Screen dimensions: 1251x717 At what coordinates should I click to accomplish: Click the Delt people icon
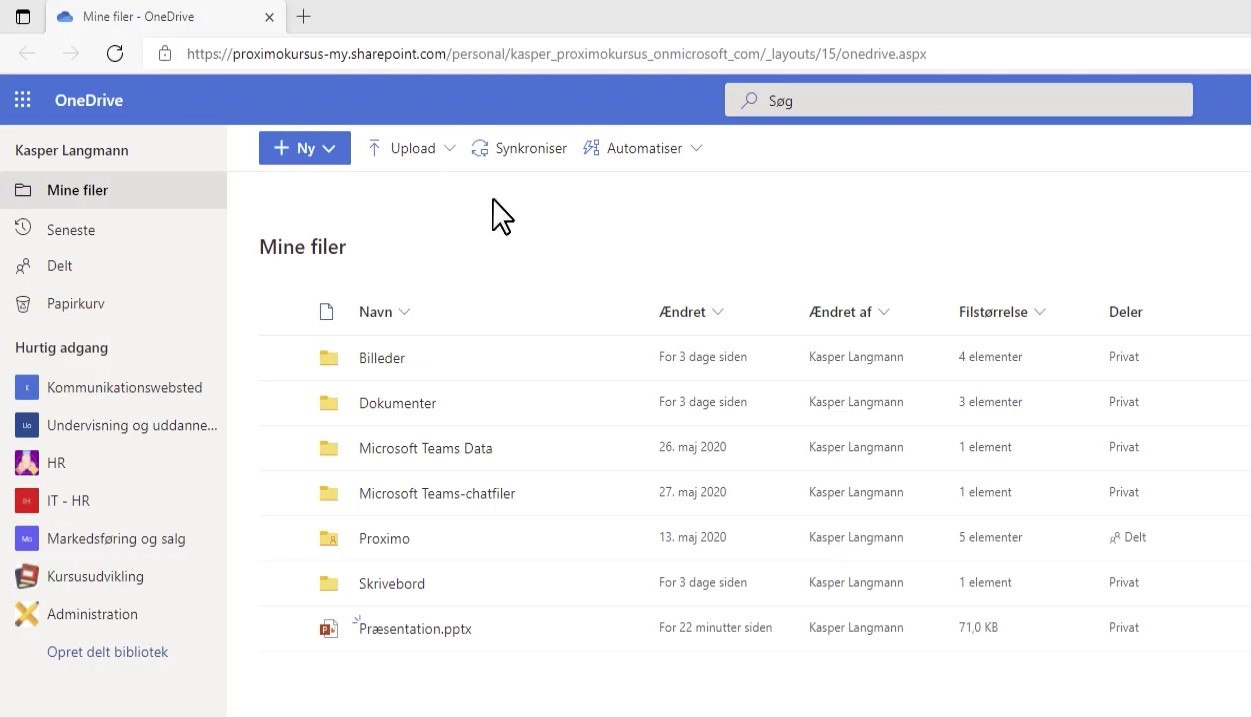click(x=23, y=266)
